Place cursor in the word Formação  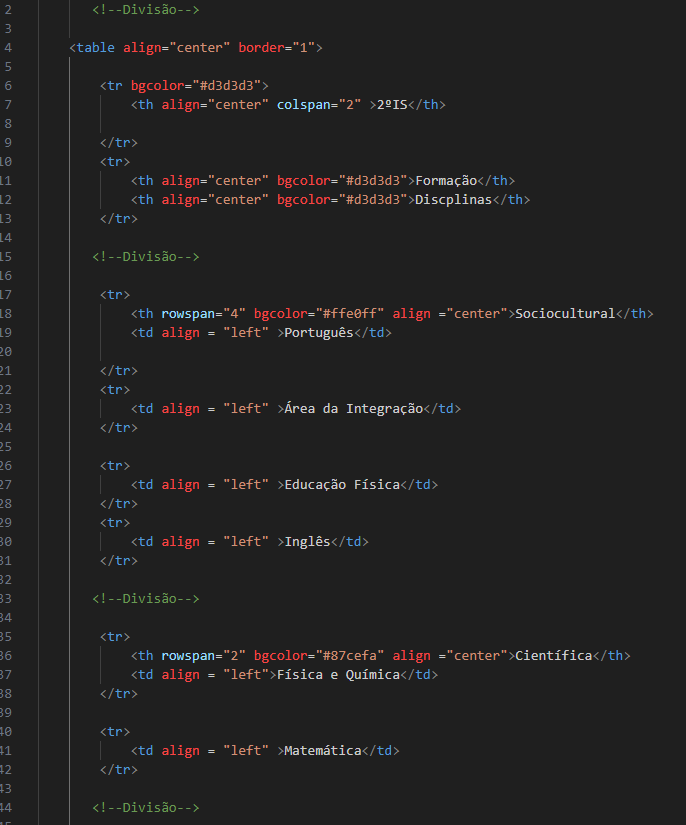pos(445,181)
